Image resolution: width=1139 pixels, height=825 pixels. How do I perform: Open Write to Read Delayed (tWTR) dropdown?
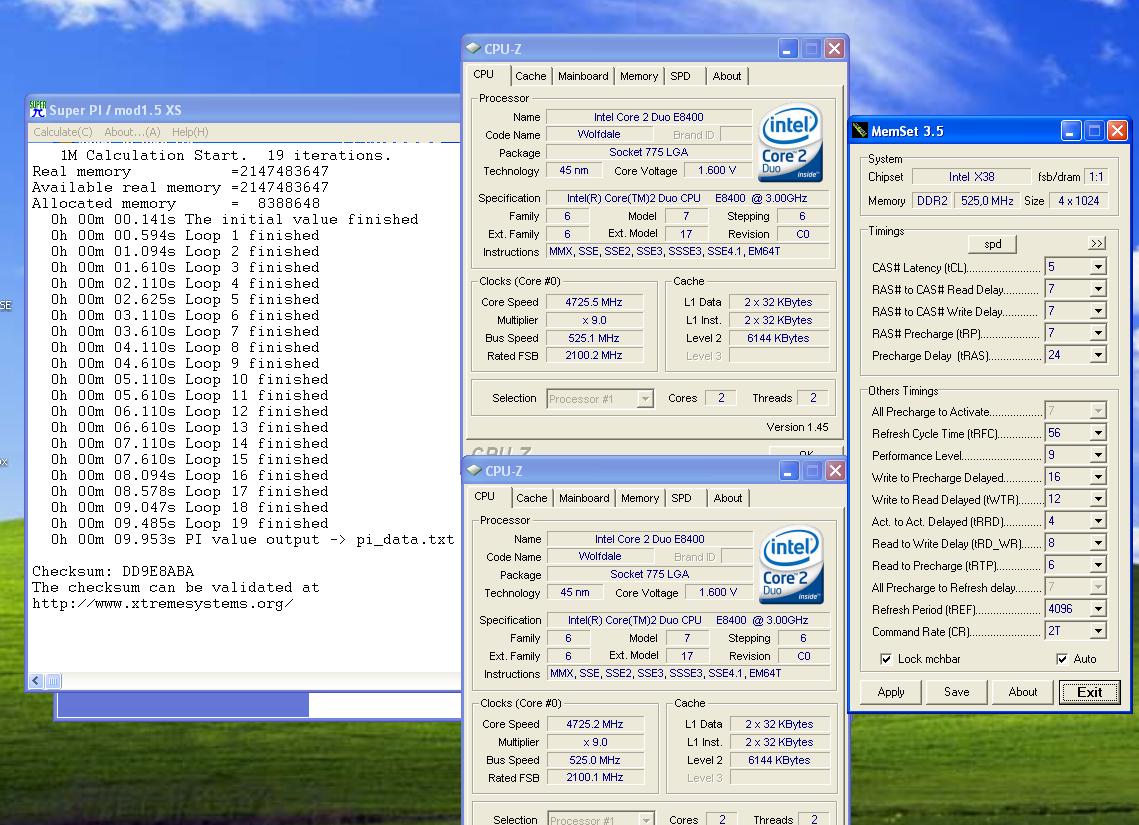[x=1098, y=500]
